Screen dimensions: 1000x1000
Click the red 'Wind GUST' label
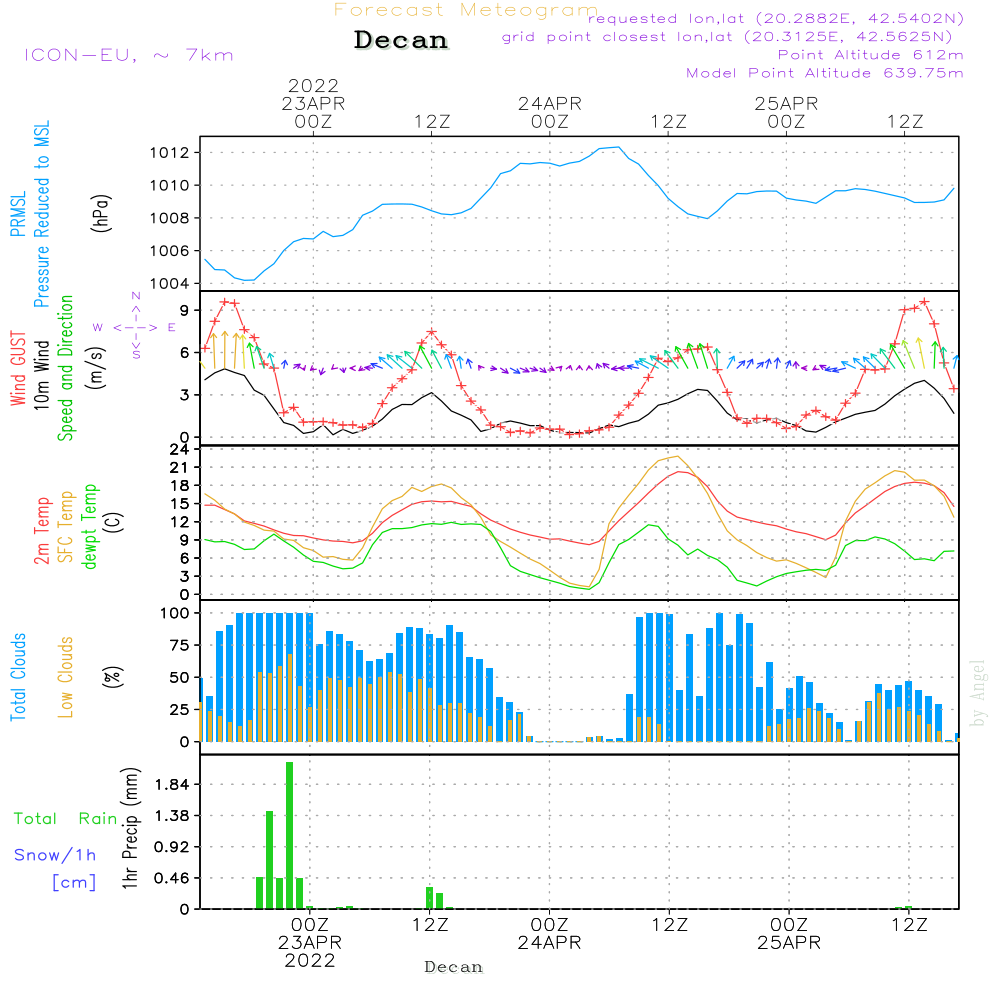tap(18, 369)
